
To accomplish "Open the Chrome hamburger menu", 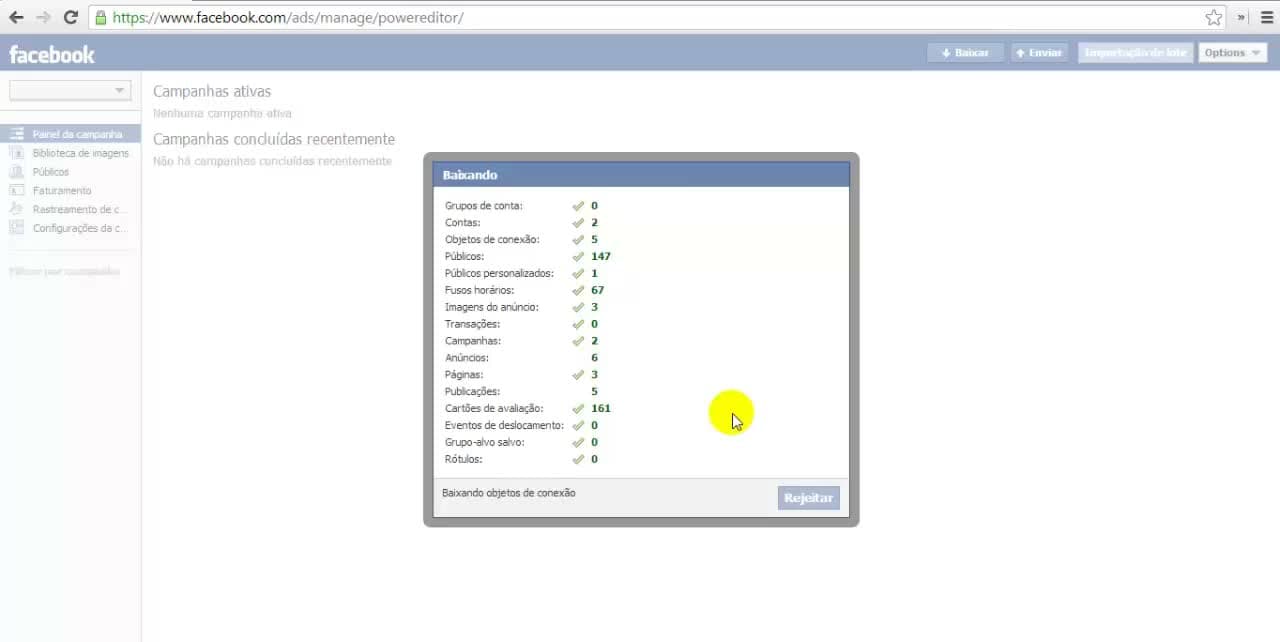I will 1265,17.
